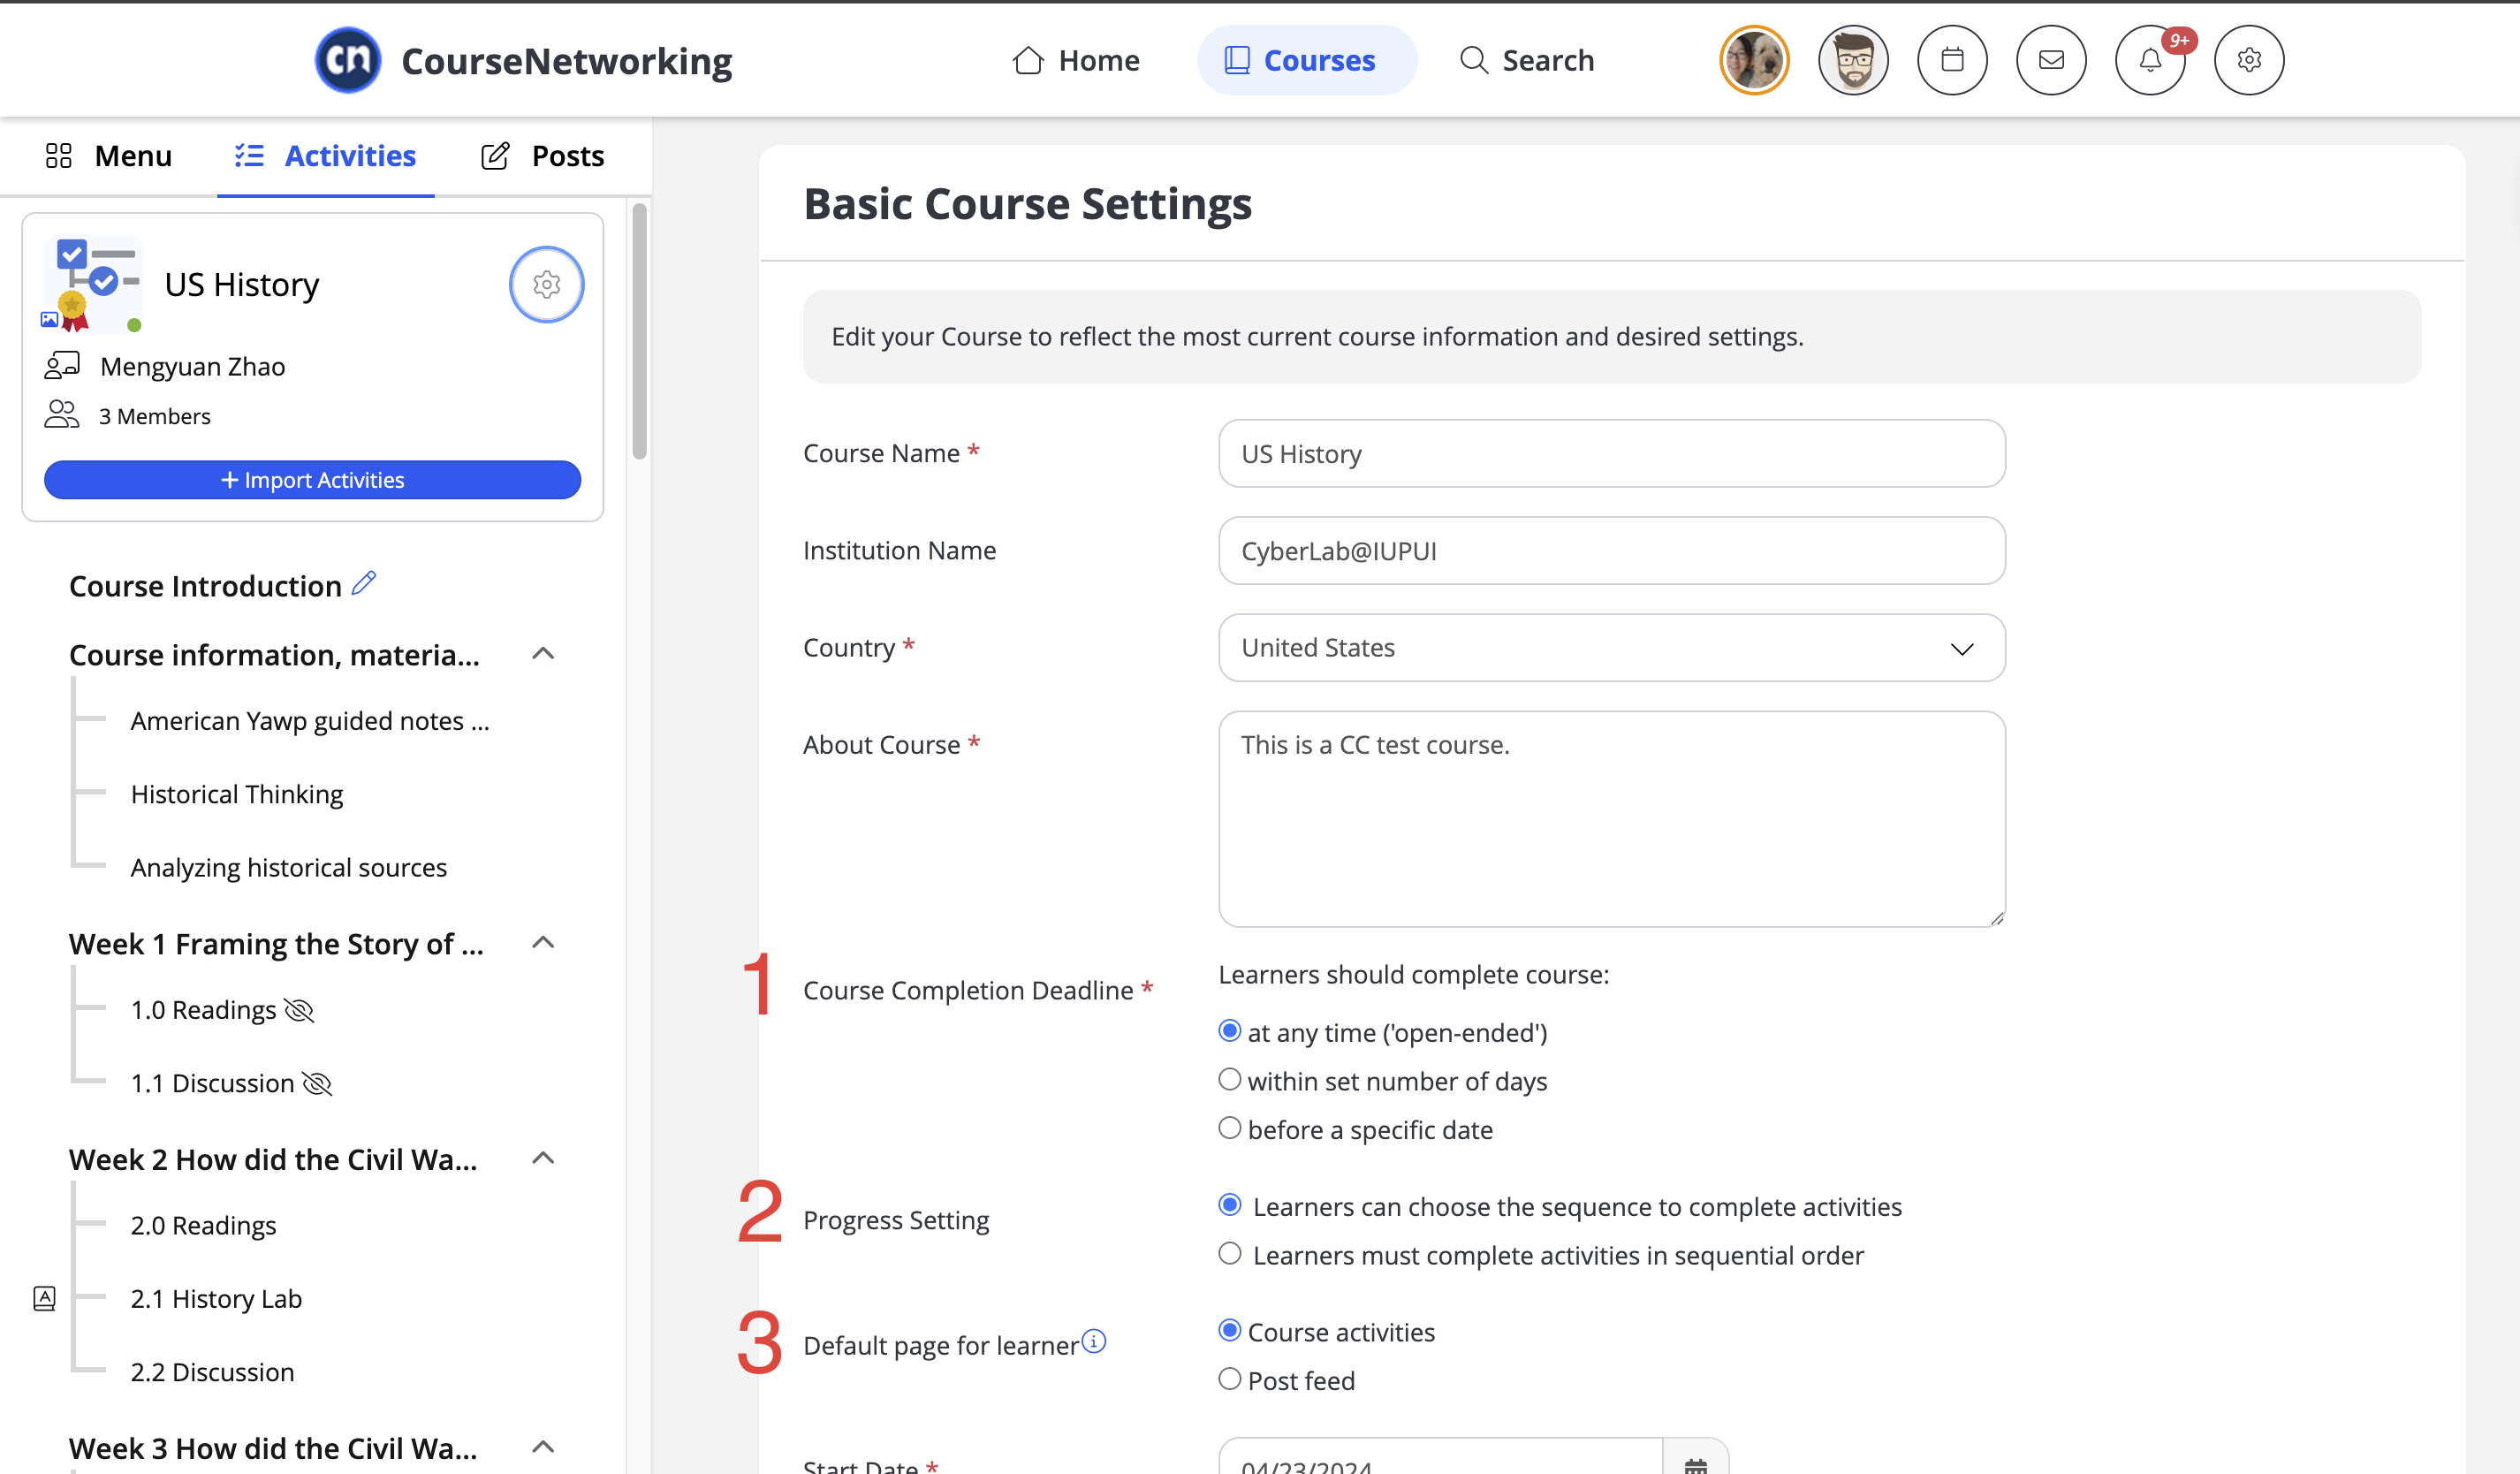
Task: Edit Course Introduction with pencil icon
Action: coord(364,583)
